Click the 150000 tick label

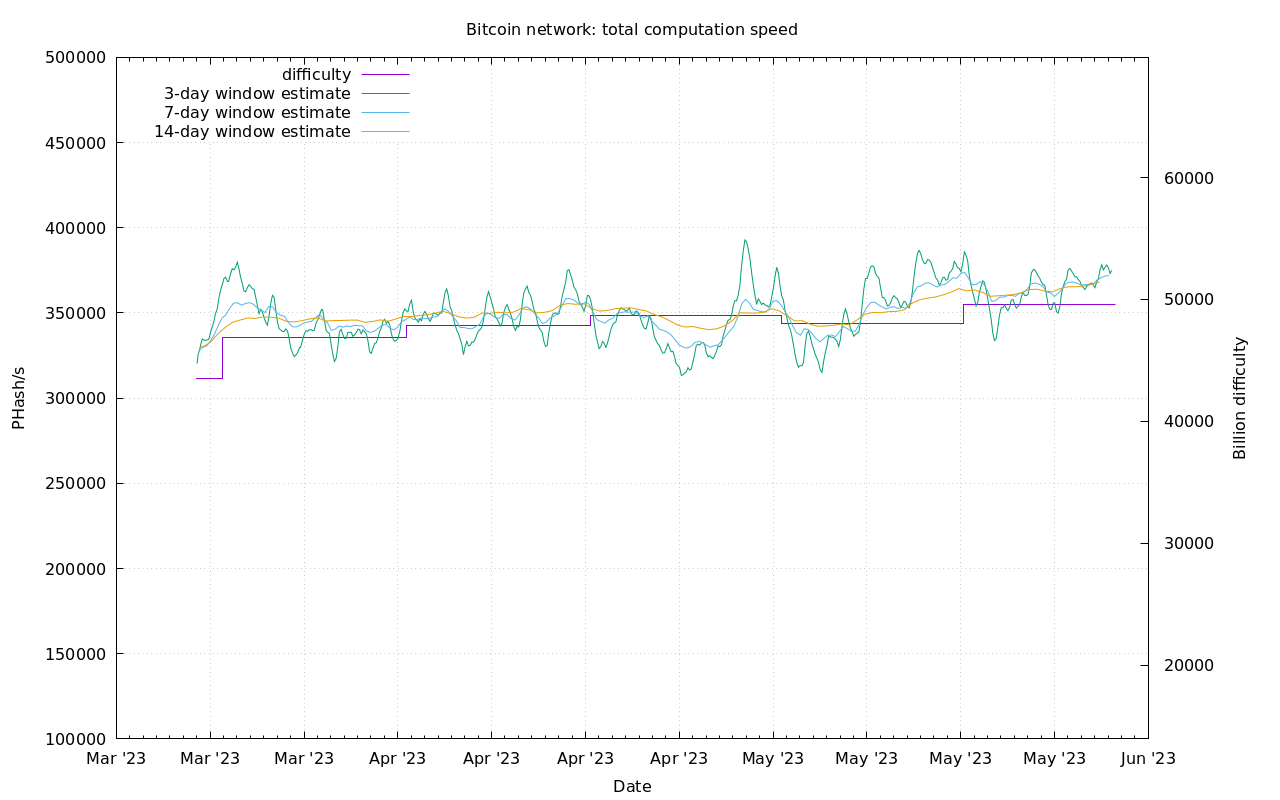coord(76,655)
